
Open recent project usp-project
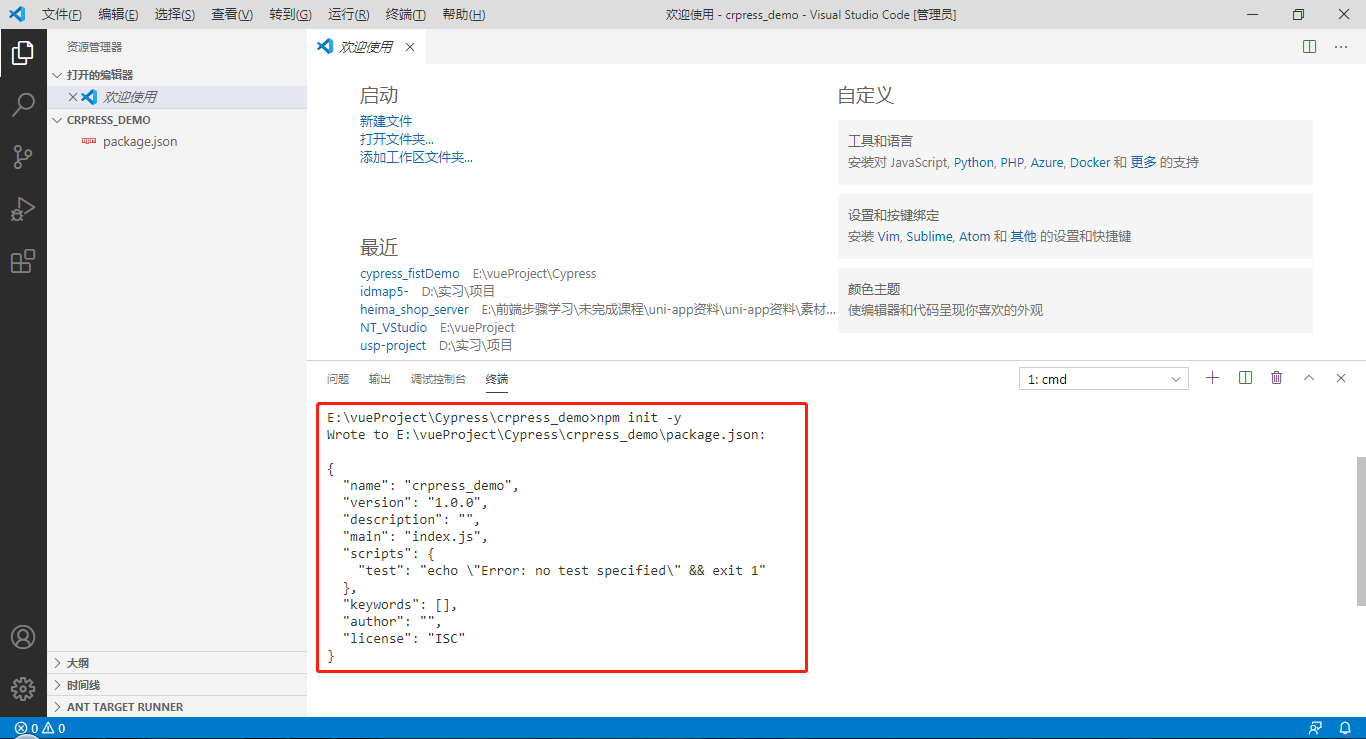(x=393, y=345)
